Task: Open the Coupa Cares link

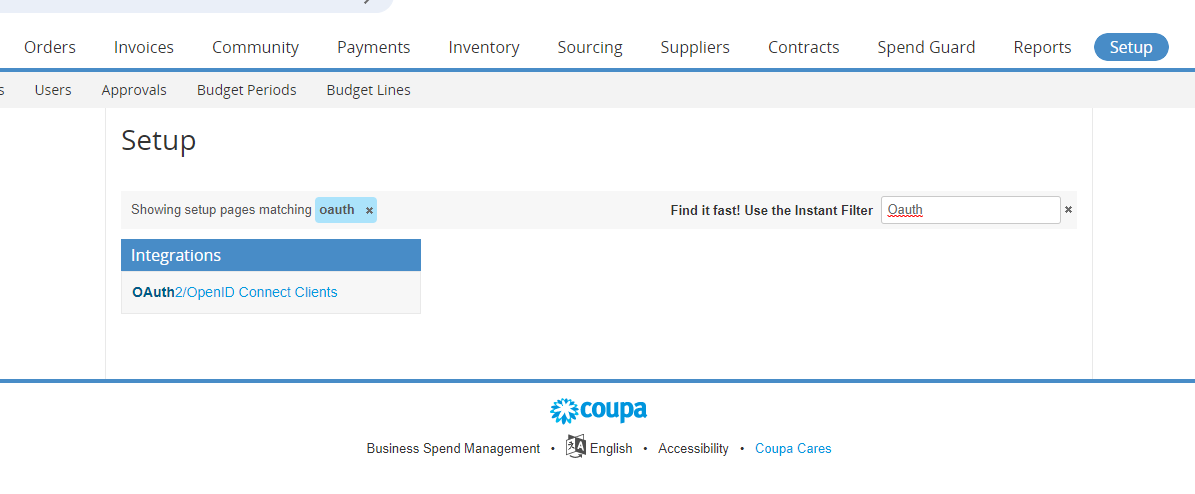Action: 793,448
